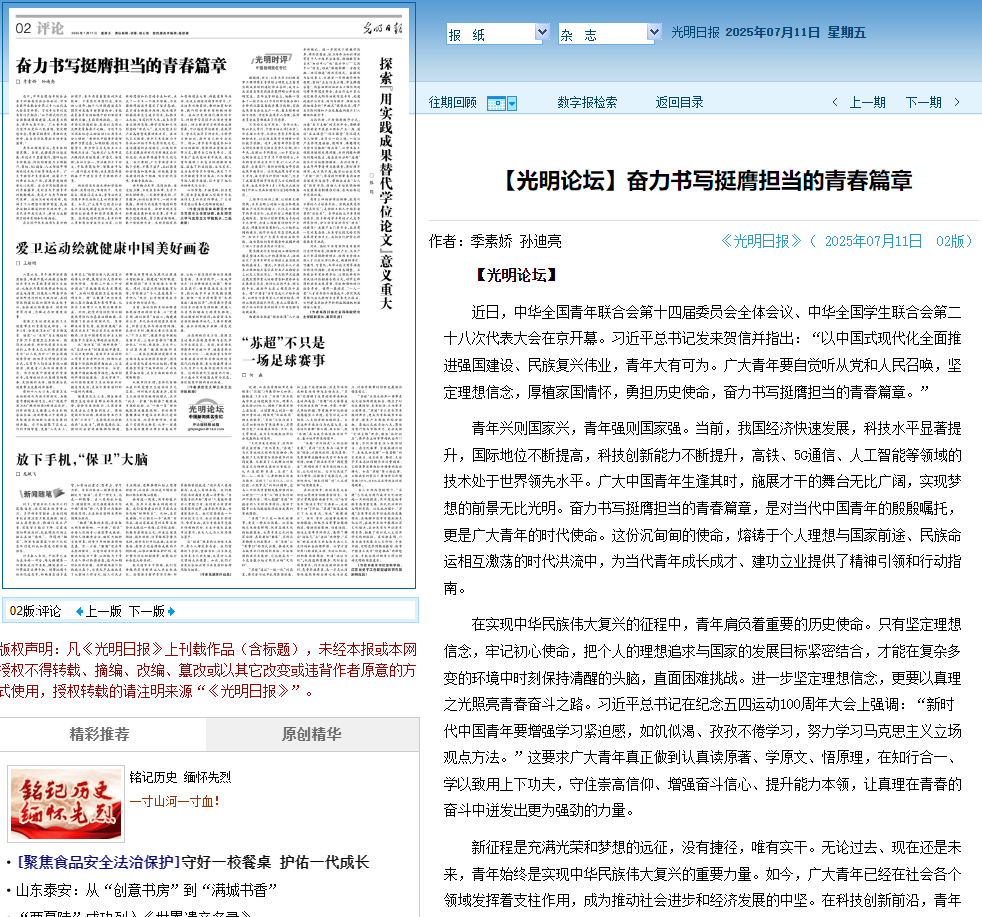
Task: Click 返回目录 to return to contents
Action: 679,102
